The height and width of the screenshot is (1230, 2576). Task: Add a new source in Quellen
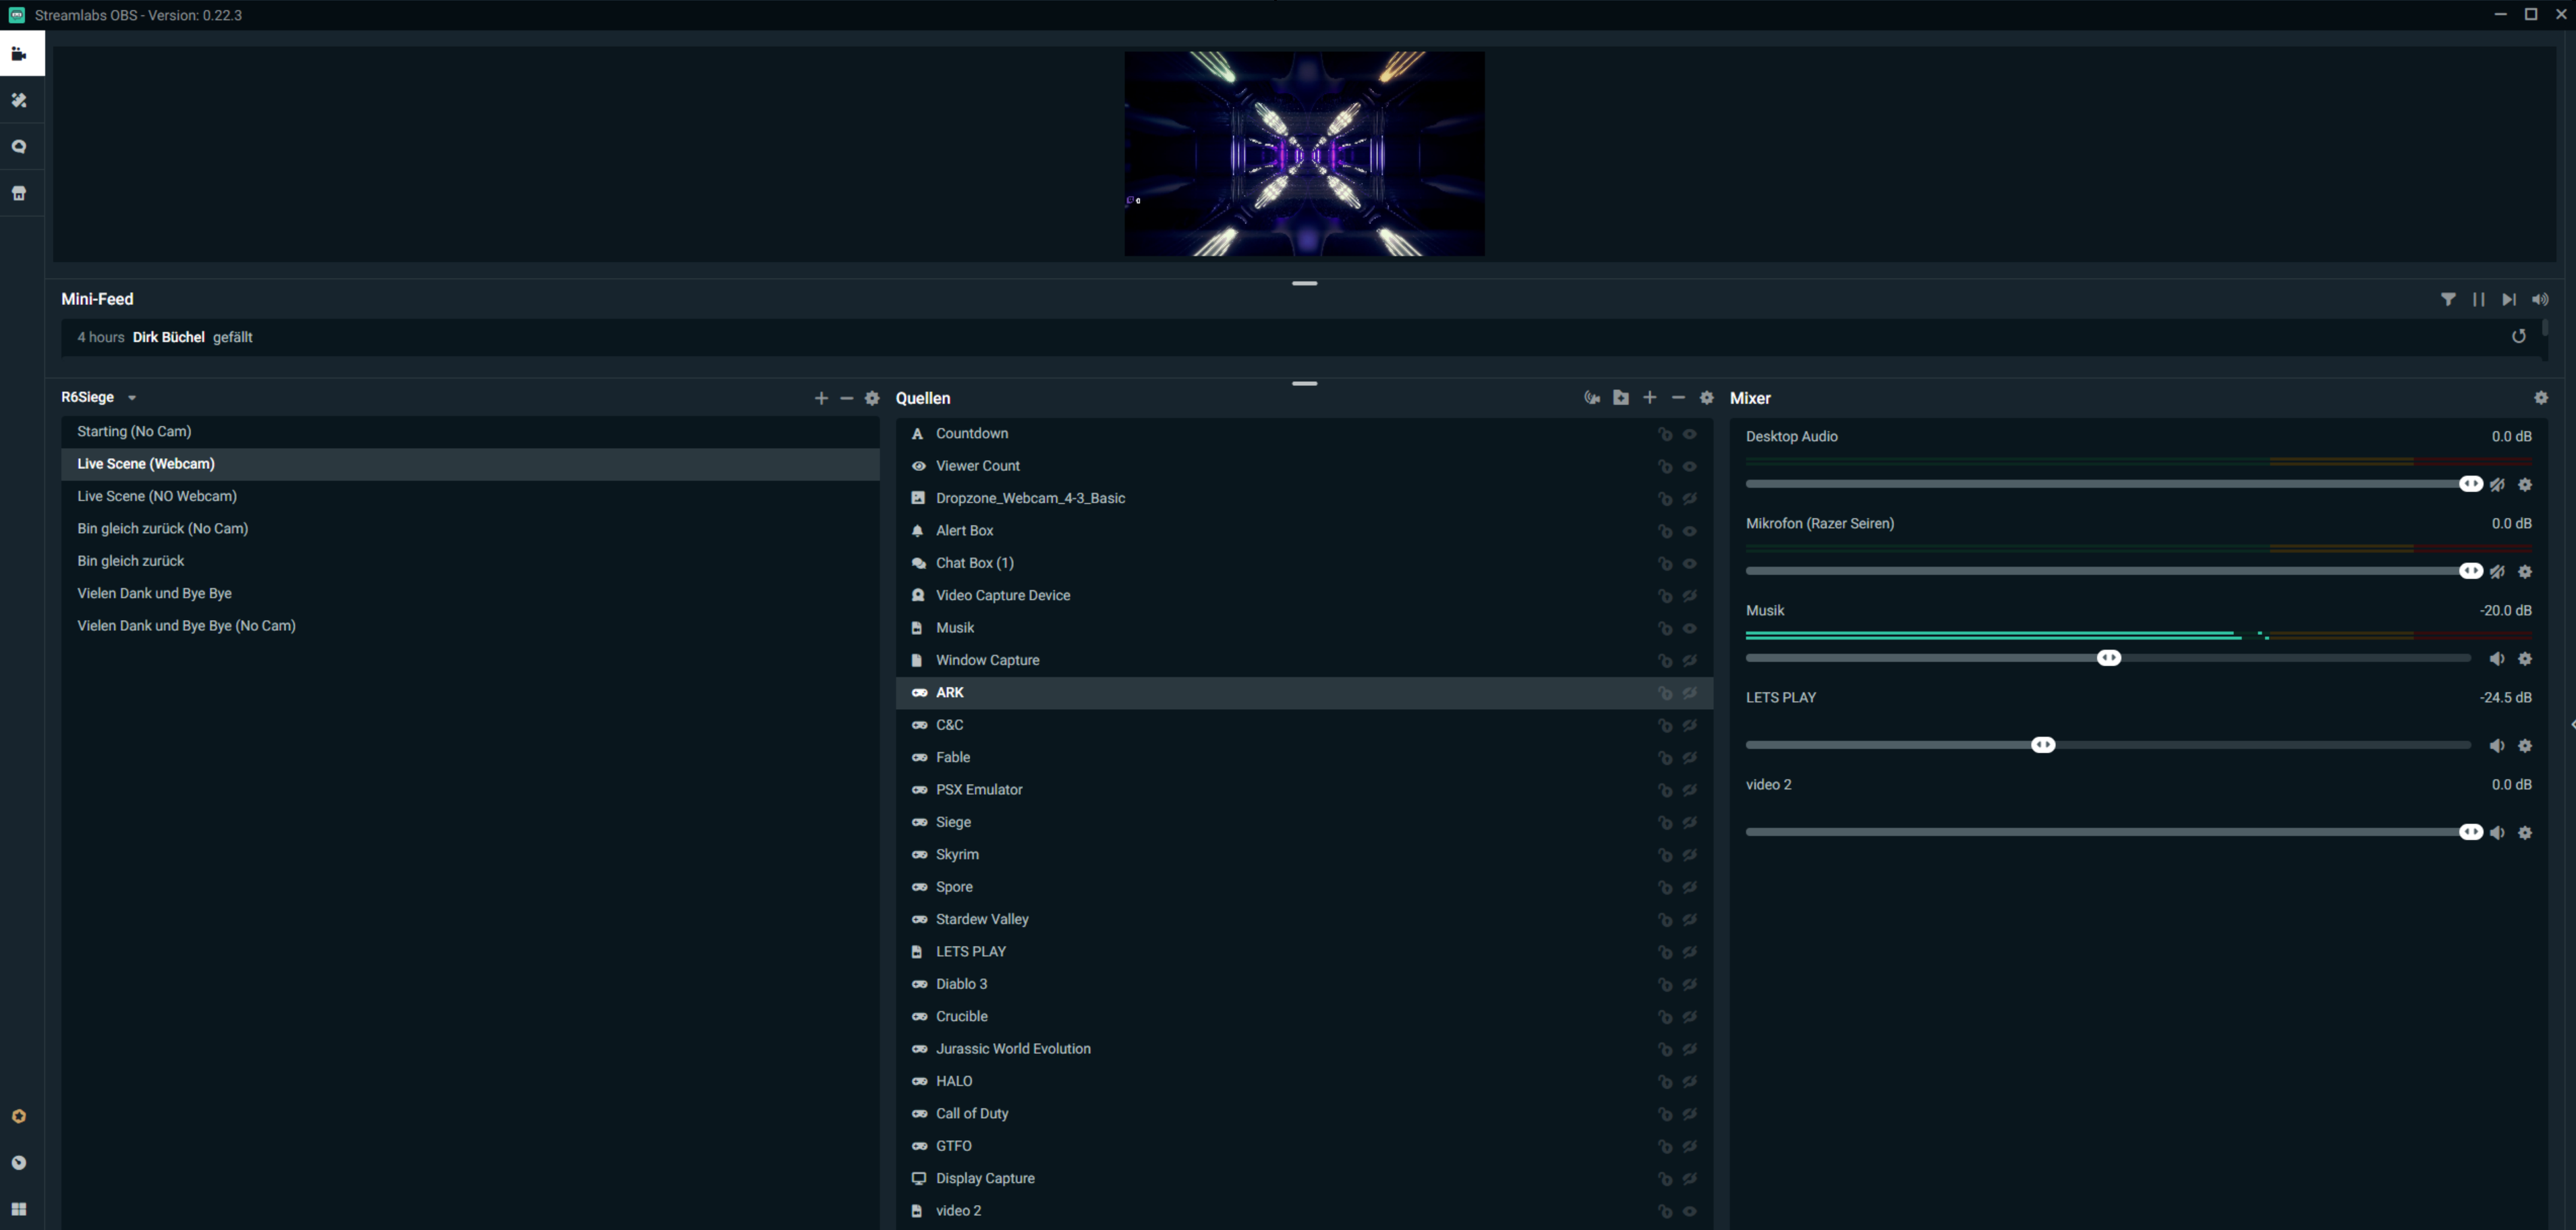pyautogui.click(x=1649, y=398)
